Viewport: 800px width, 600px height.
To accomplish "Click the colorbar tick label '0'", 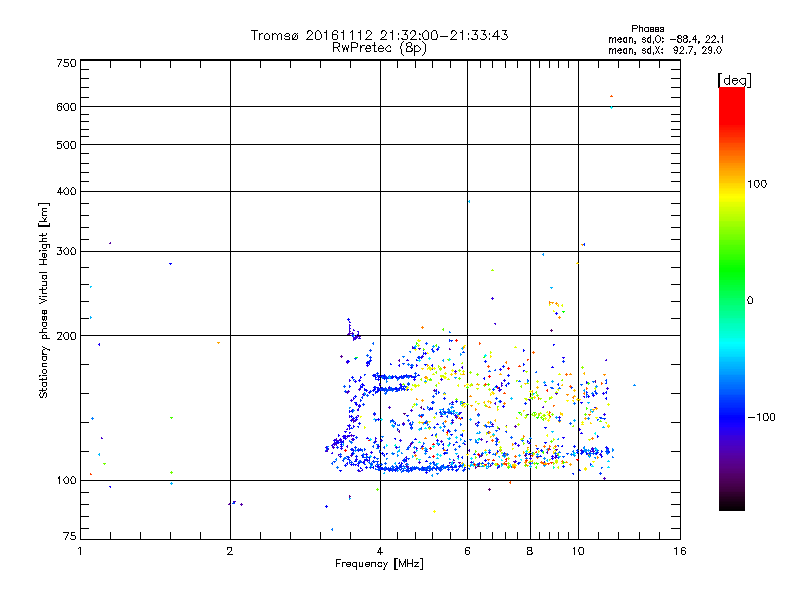I will [x=750, y=301].
